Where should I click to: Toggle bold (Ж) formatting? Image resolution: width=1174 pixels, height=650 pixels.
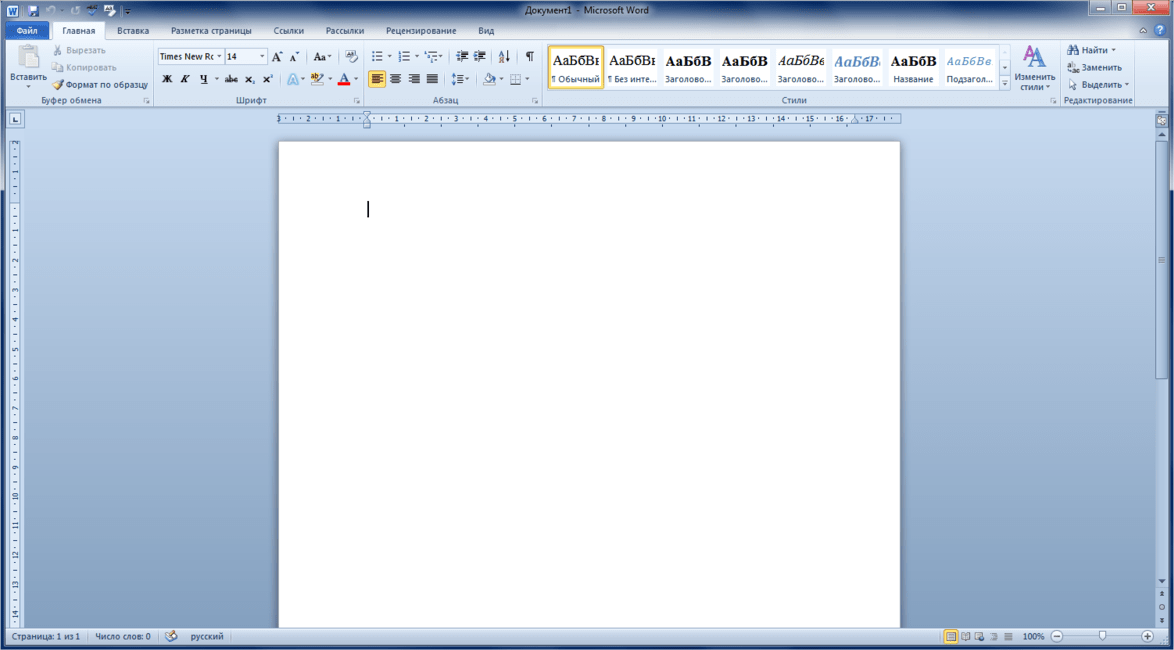pyautogui.click(x=167, y=79)
